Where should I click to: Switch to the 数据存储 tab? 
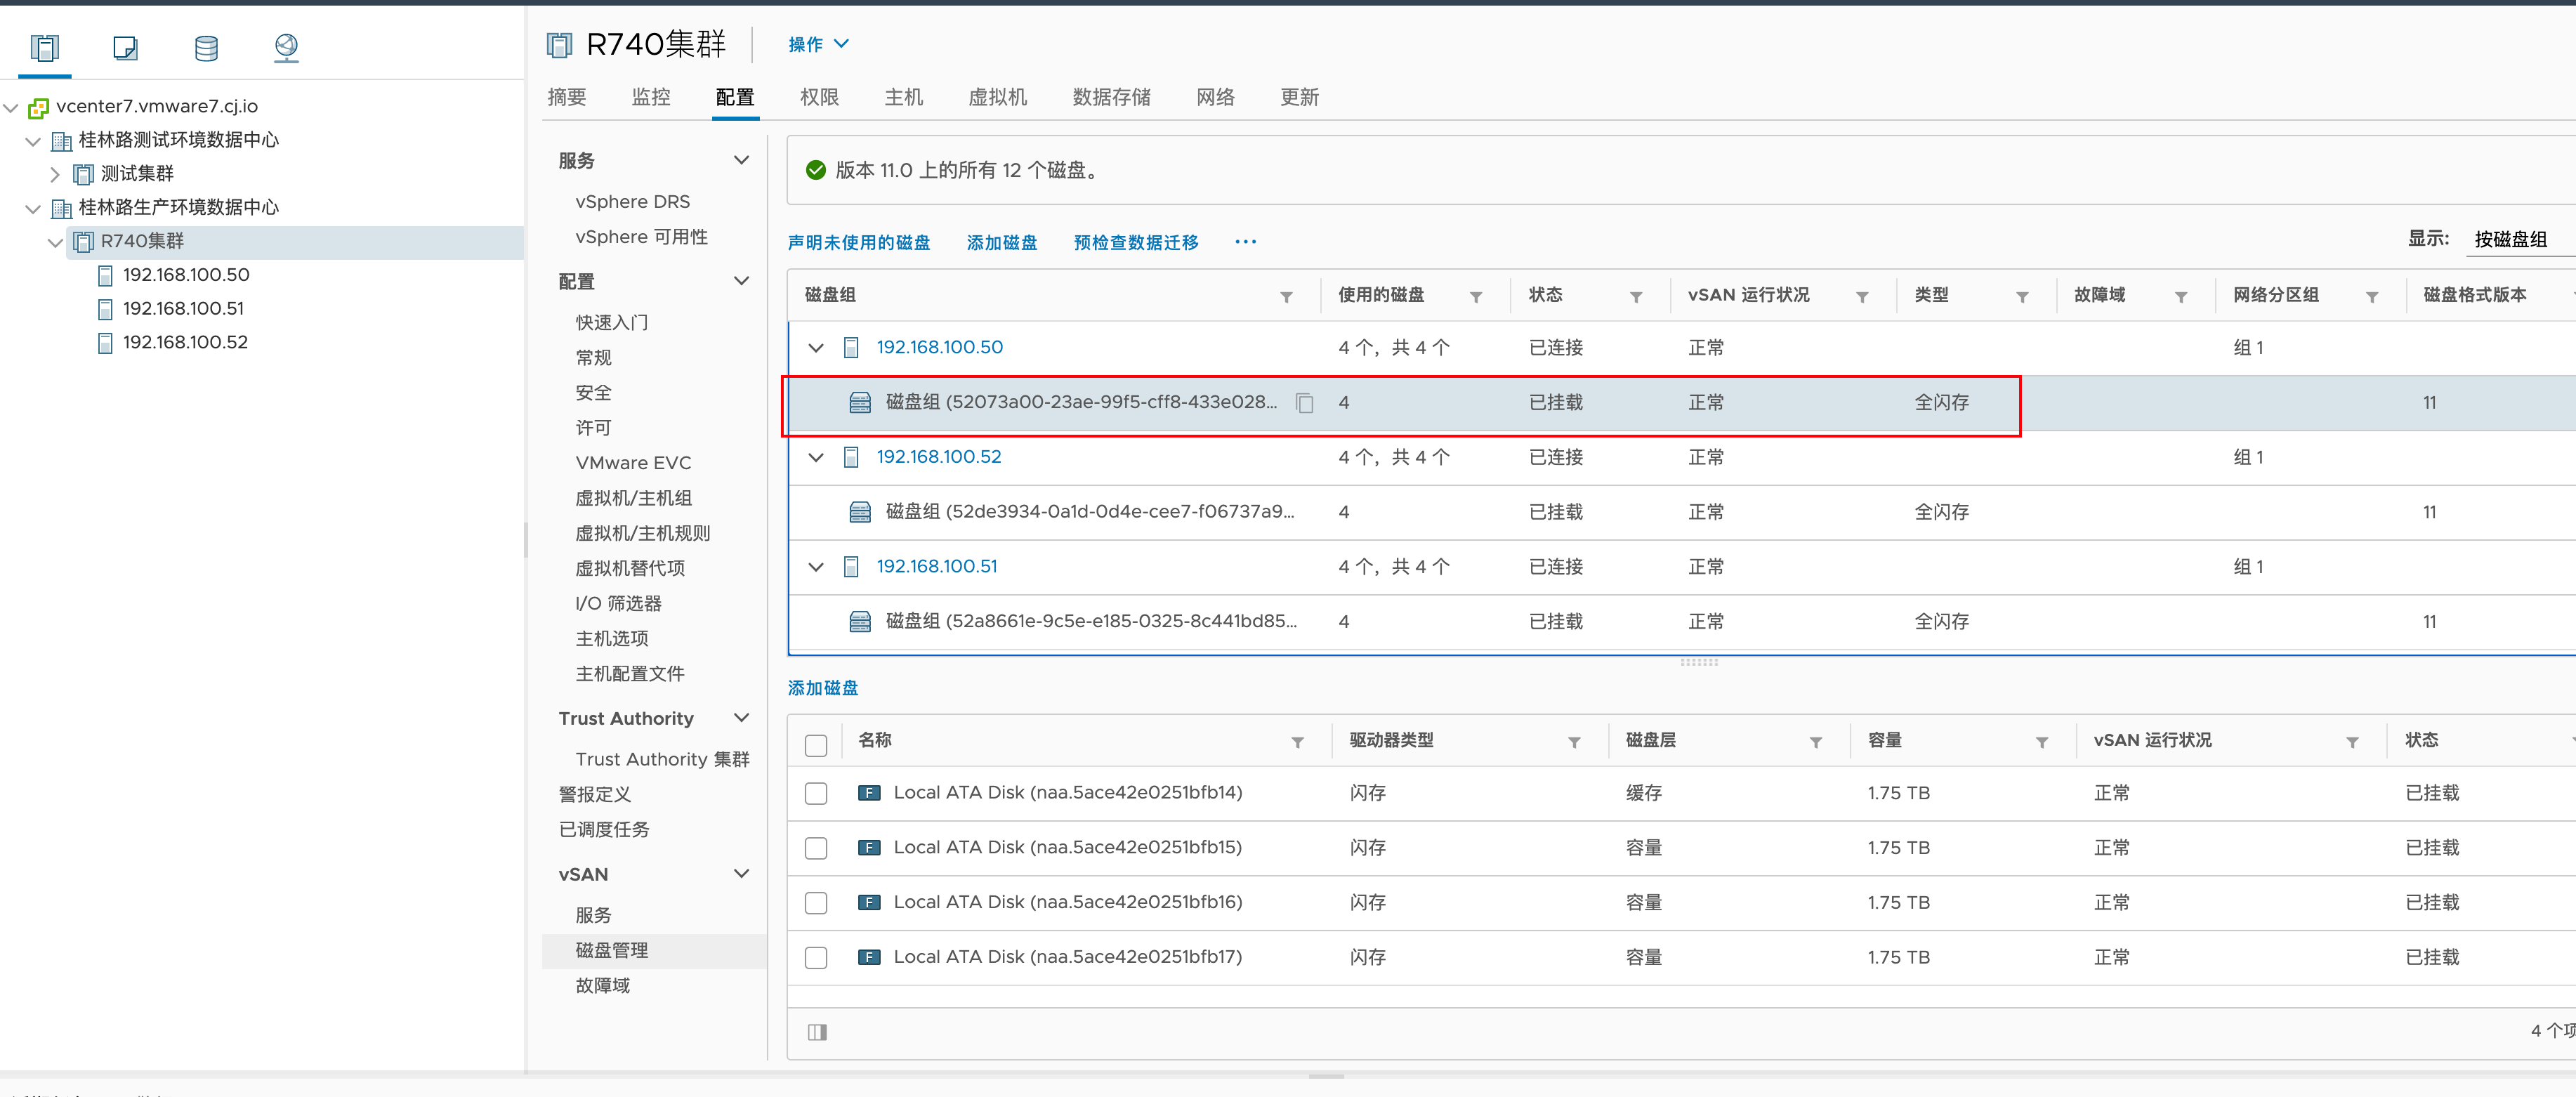(x=1111, y=97)
